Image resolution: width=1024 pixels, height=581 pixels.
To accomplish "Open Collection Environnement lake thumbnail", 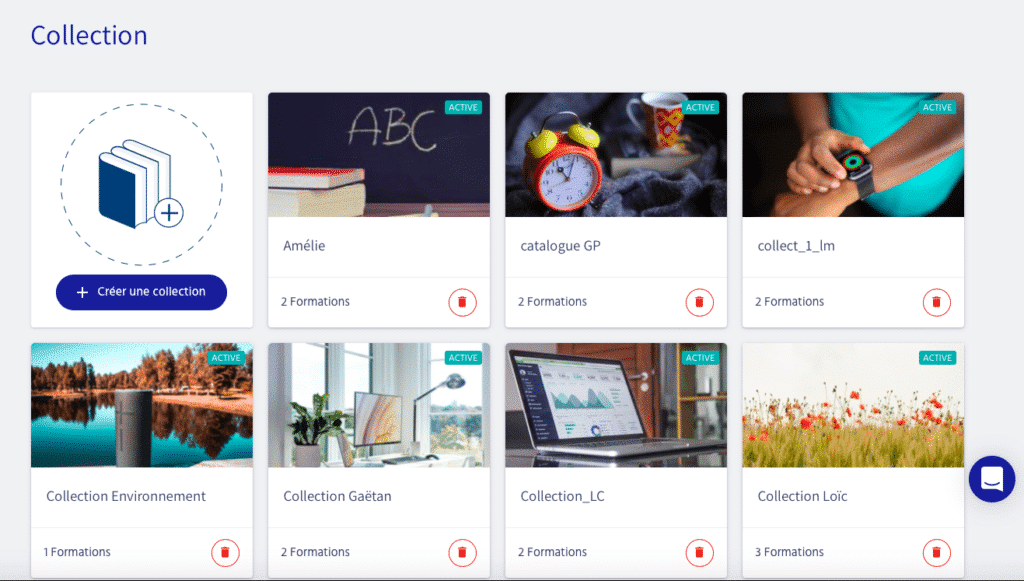I will pyautogui.click(x=142, y=405).
